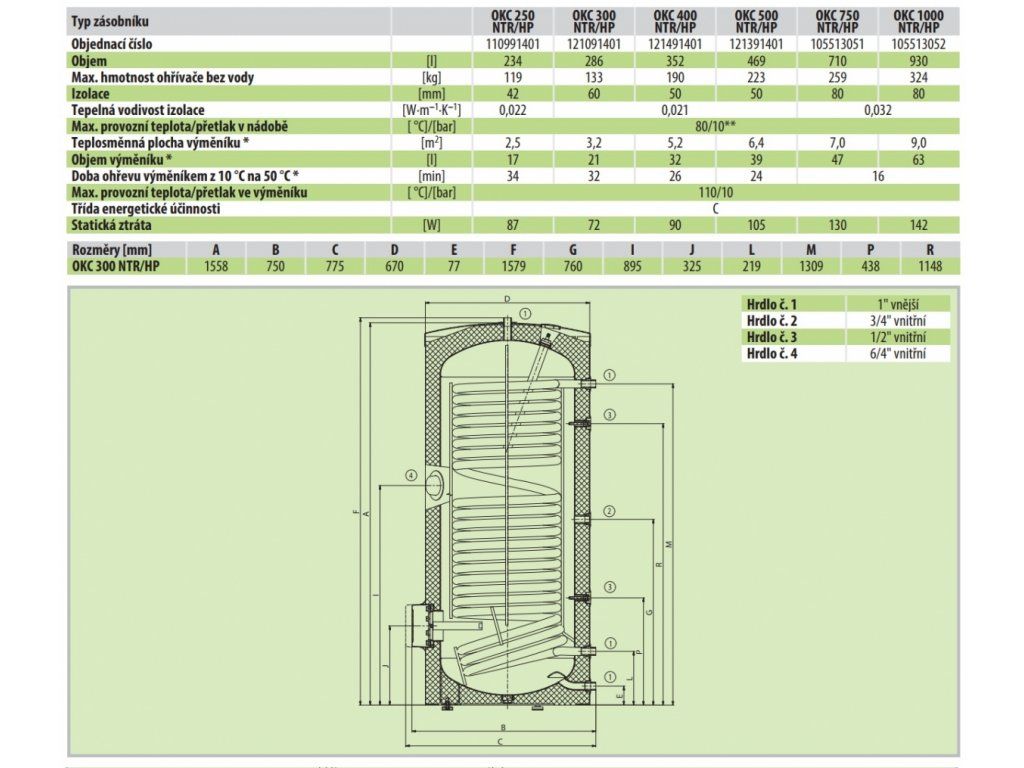Click the static loss value 87

(513, 225)
